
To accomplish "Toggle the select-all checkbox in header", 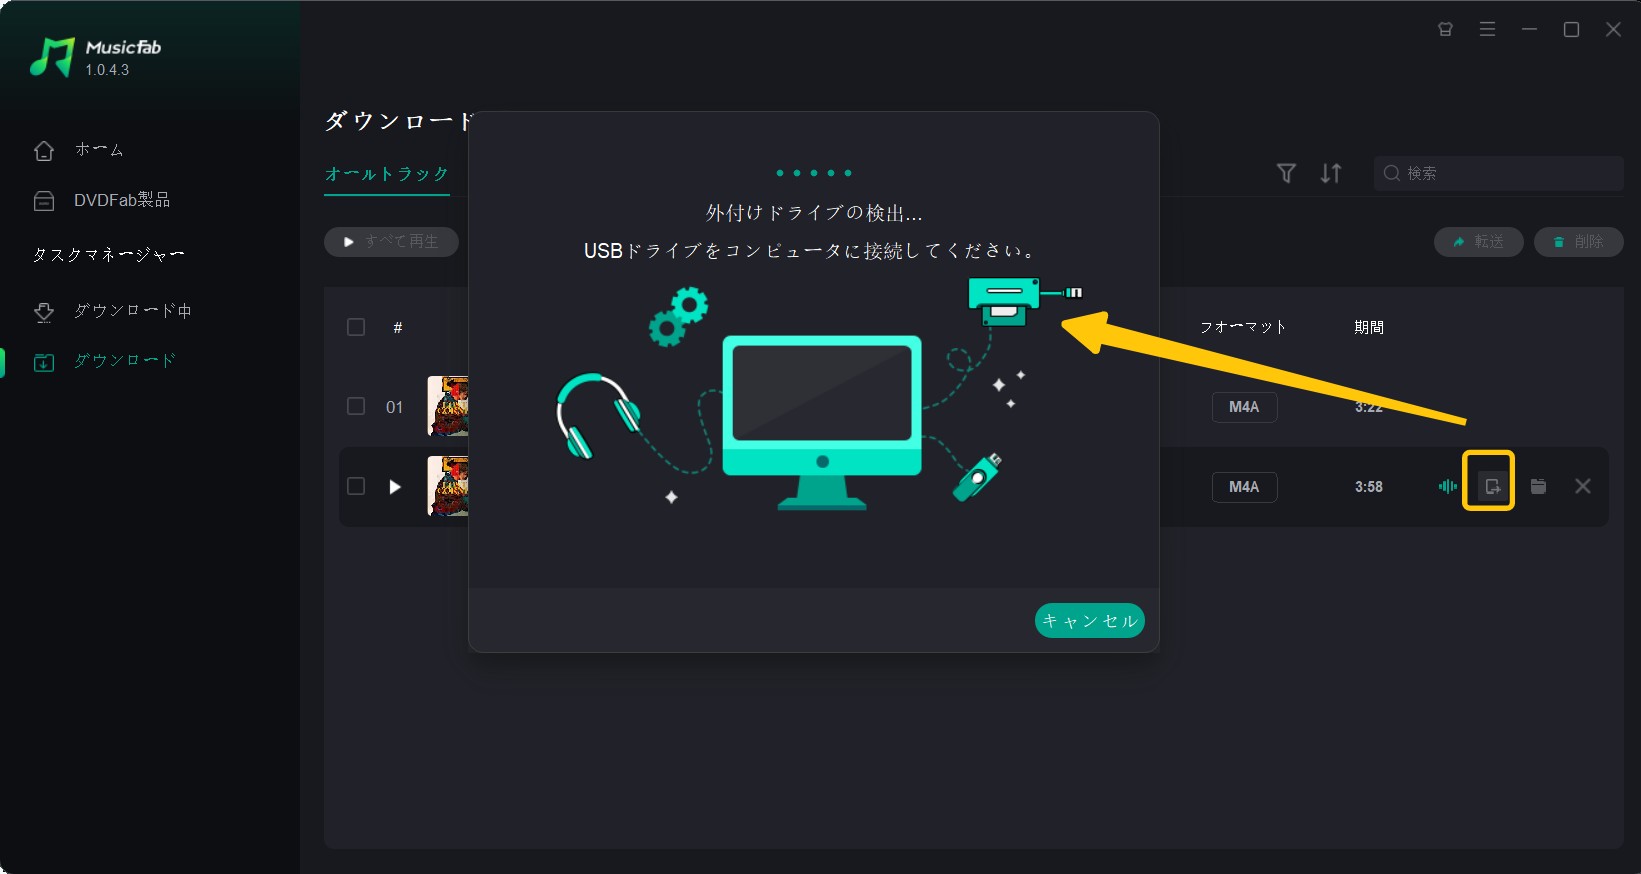I will [356, 327].
